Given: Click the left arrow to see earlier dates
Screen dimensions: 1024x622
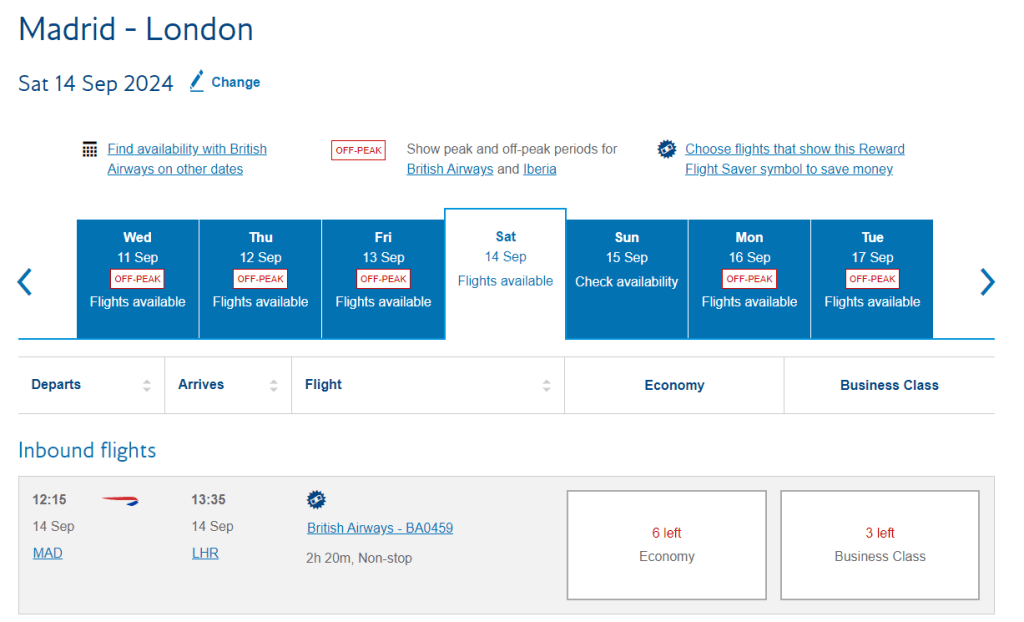Looking at the screenshot, I should (24, 282).
